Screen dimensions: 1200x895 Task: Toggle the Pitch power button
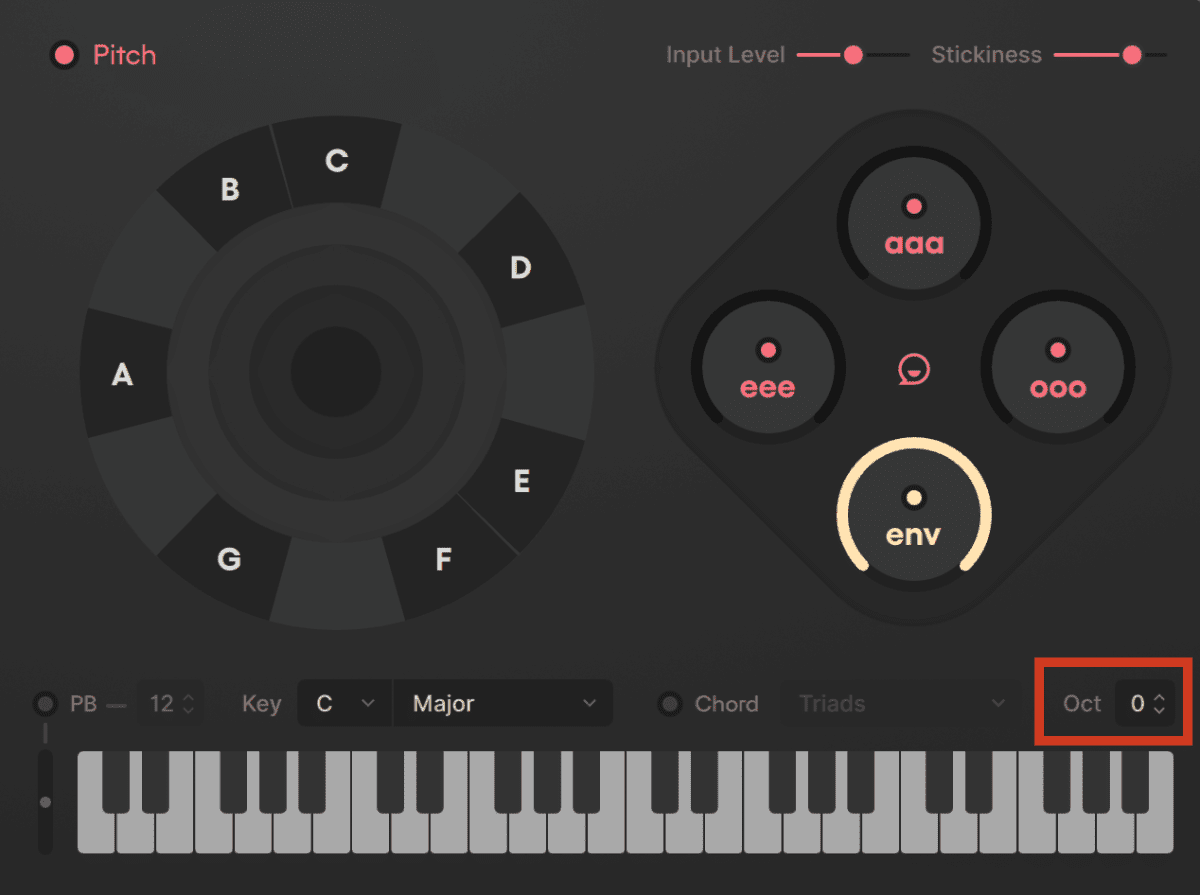click(x=64, y=55)
